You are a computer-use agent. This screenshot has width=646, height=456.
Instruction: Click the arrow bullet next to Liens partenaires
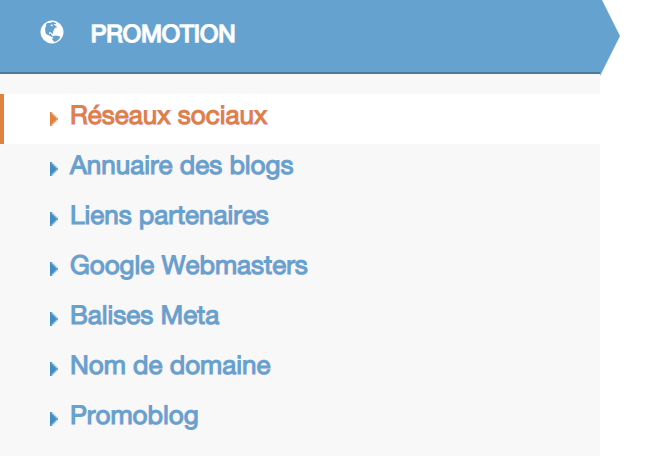pyautogui.click(x=54, y=219)
